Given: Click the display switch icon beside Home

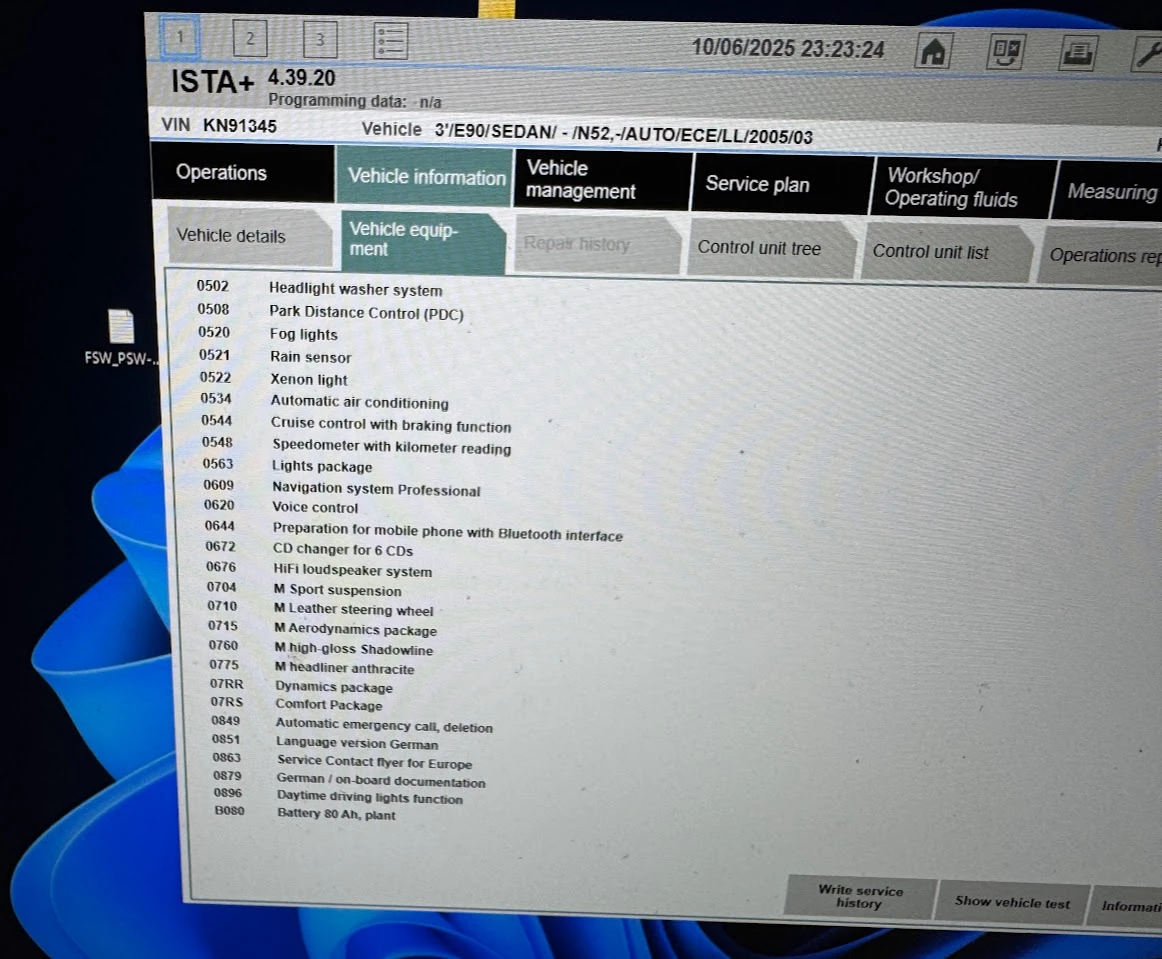Looking at the screenshot, I should [1005, 52].
